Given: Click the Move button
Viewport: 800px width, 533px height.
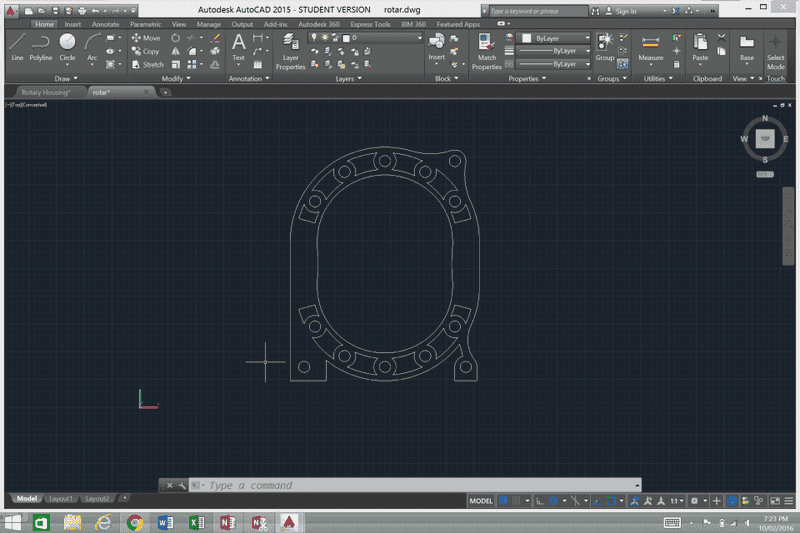Looking at the screenshot, I should (146, 38).
